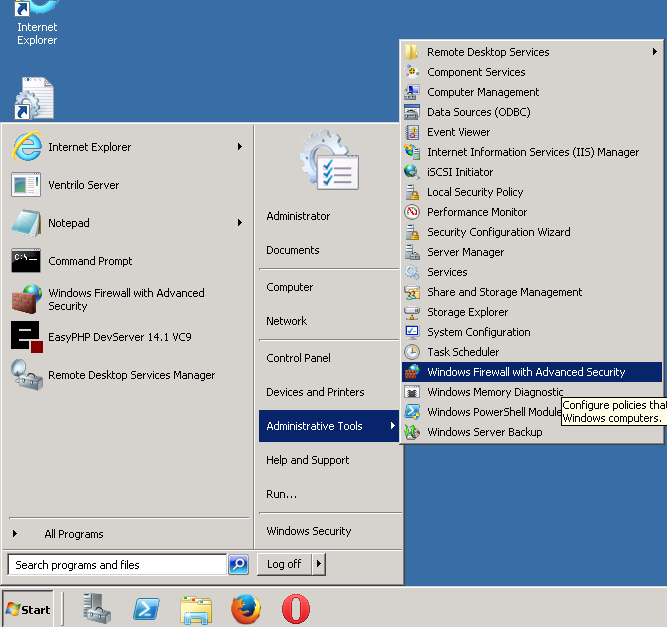Expand the Remote Desktop Services submenu arrow

[655, 52]
